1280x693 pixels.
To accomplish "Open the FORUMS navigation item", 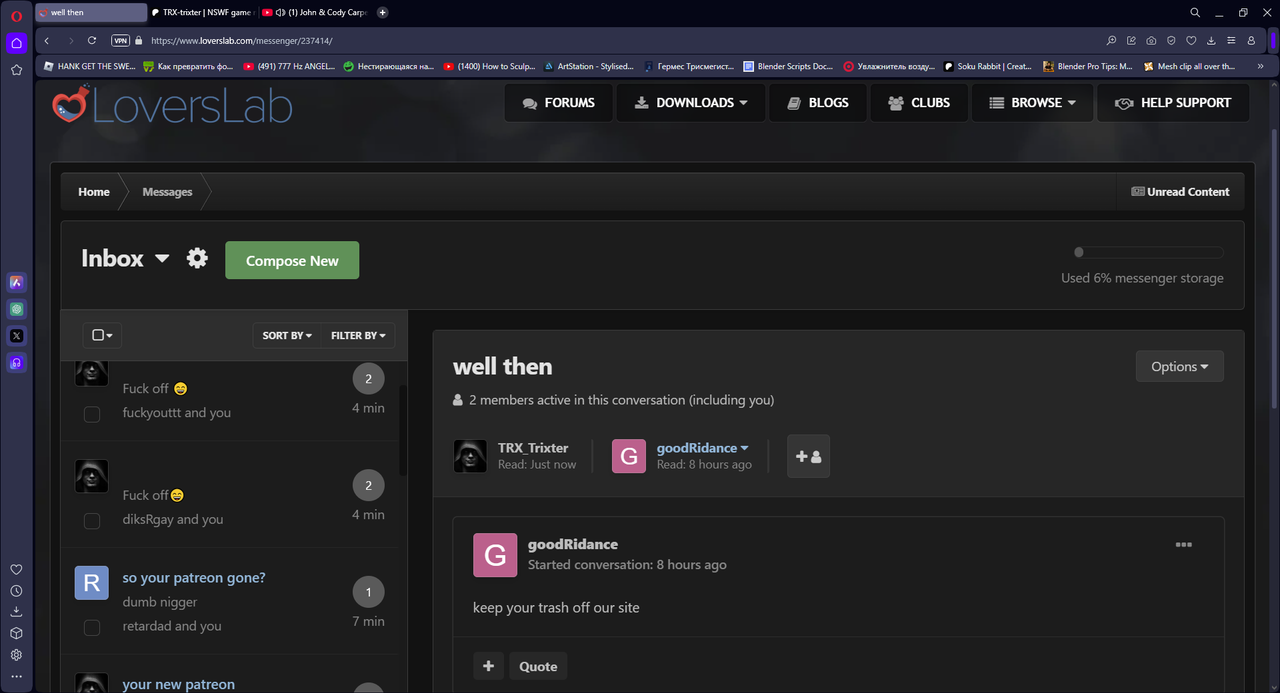I will click(x=558, y=102).
